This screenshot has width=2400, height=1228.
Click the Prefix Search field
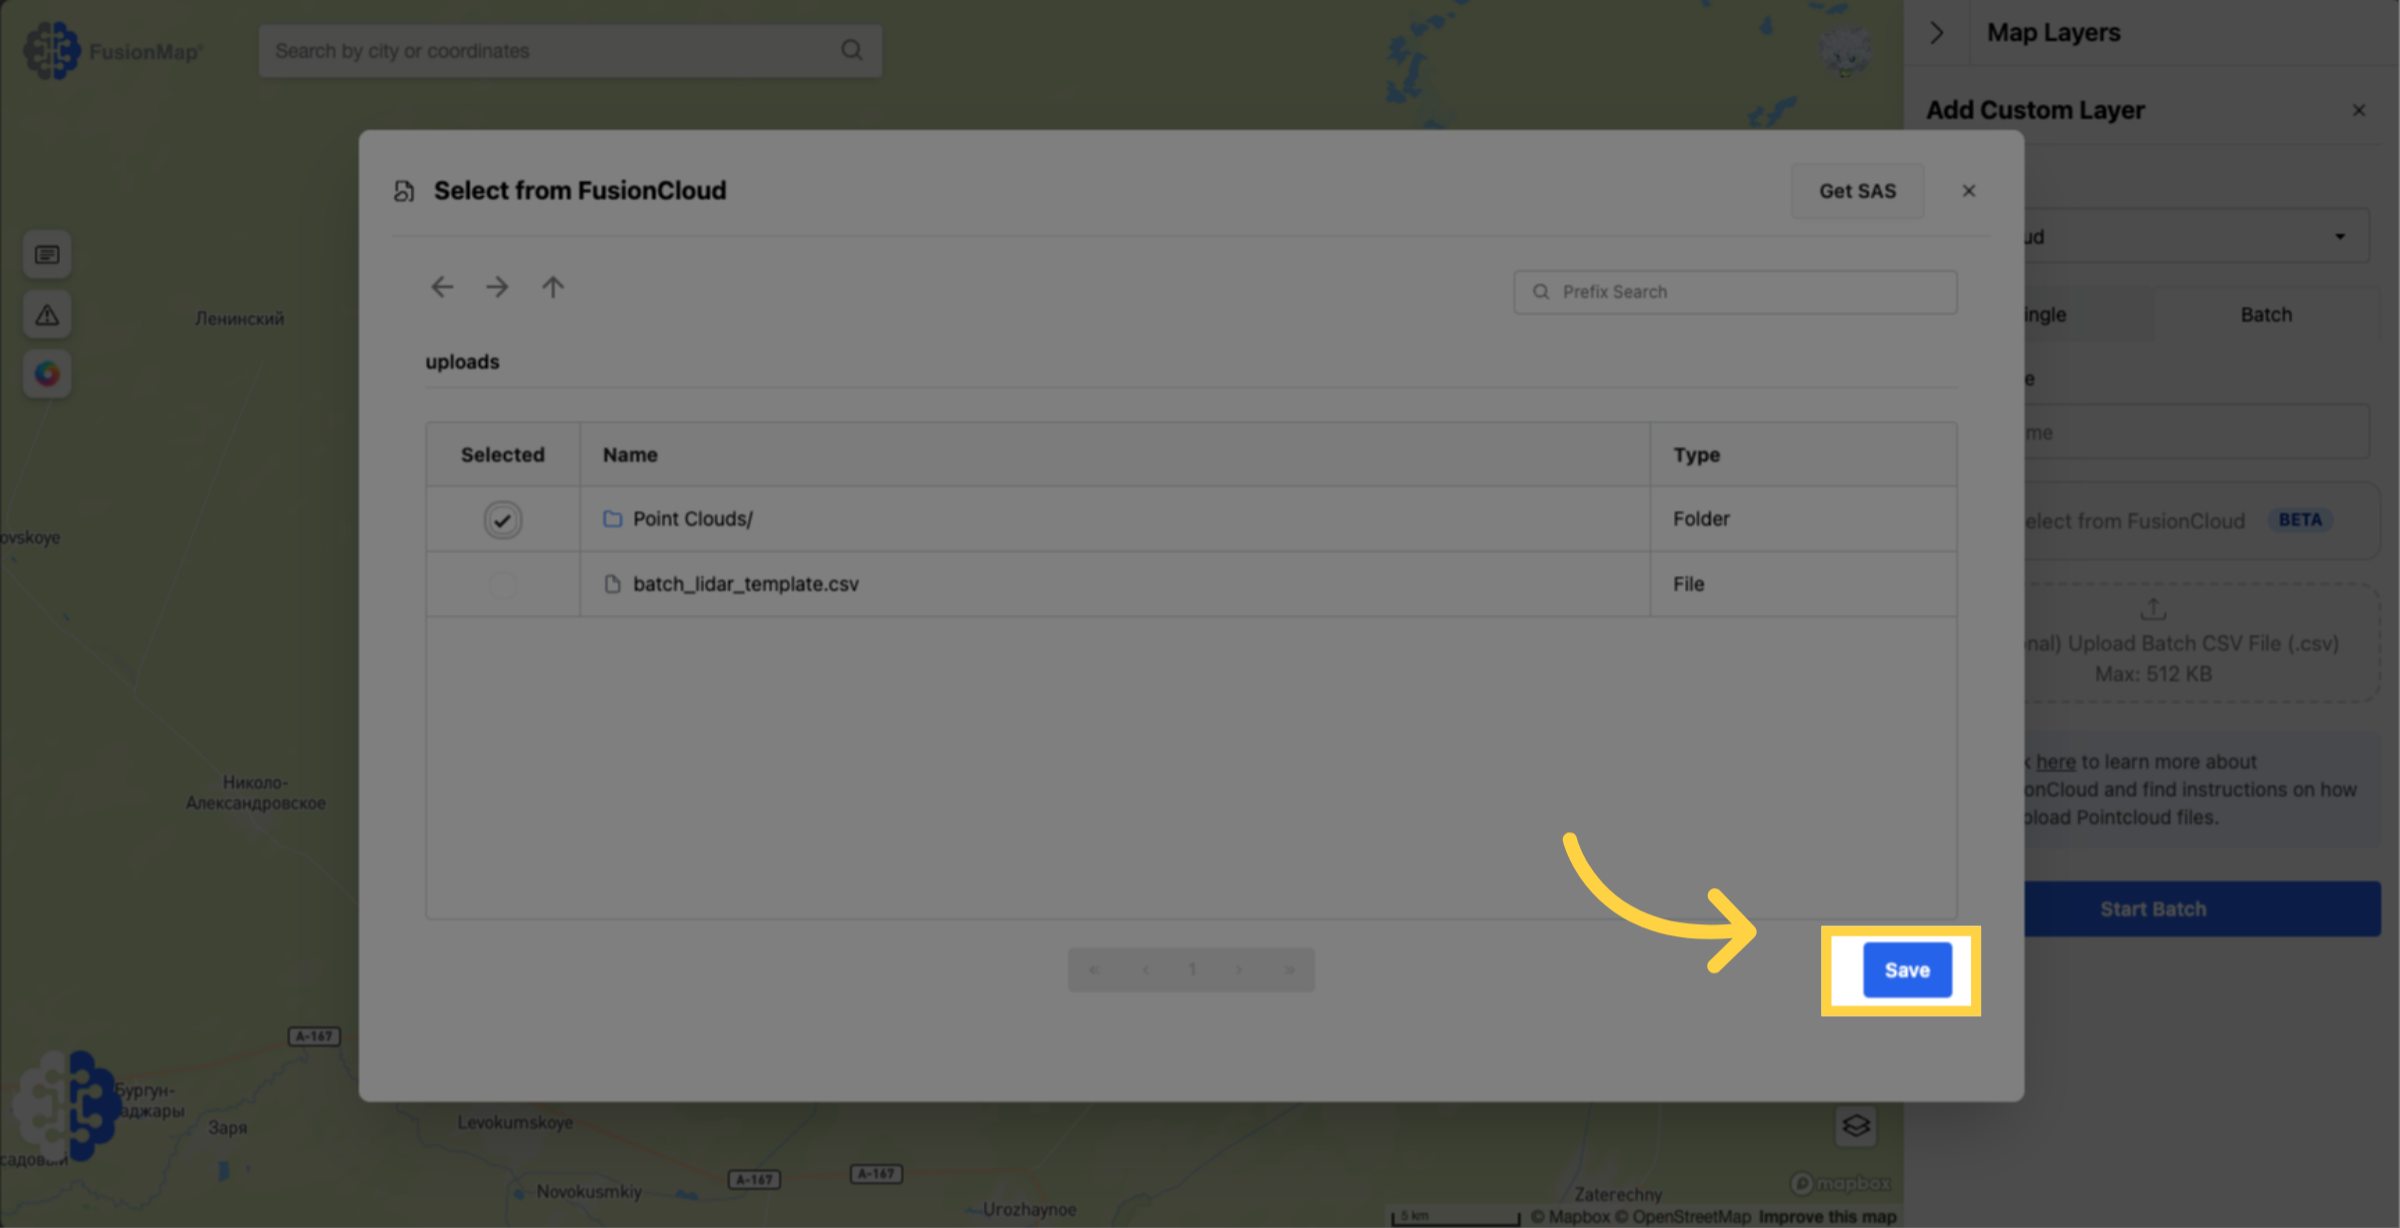coord(1735,292)
